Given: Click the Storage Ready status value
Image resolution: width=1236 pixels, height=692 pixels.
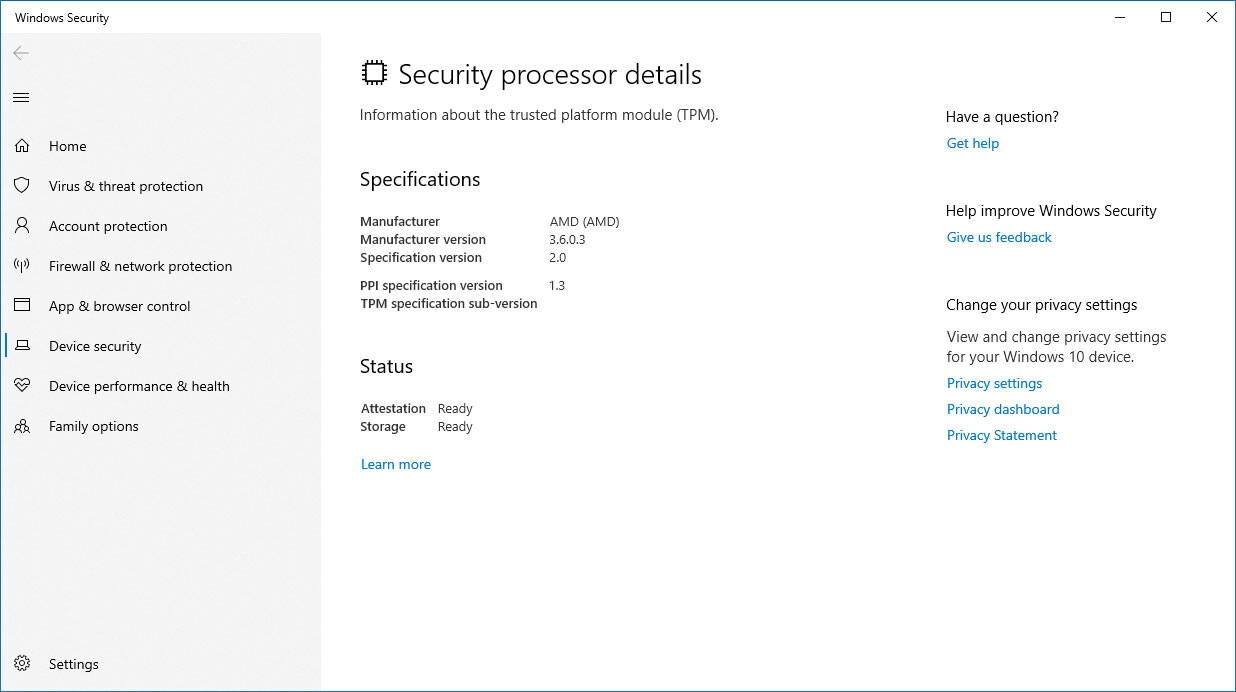Looking at the screenshot, I should coord(455,426).
